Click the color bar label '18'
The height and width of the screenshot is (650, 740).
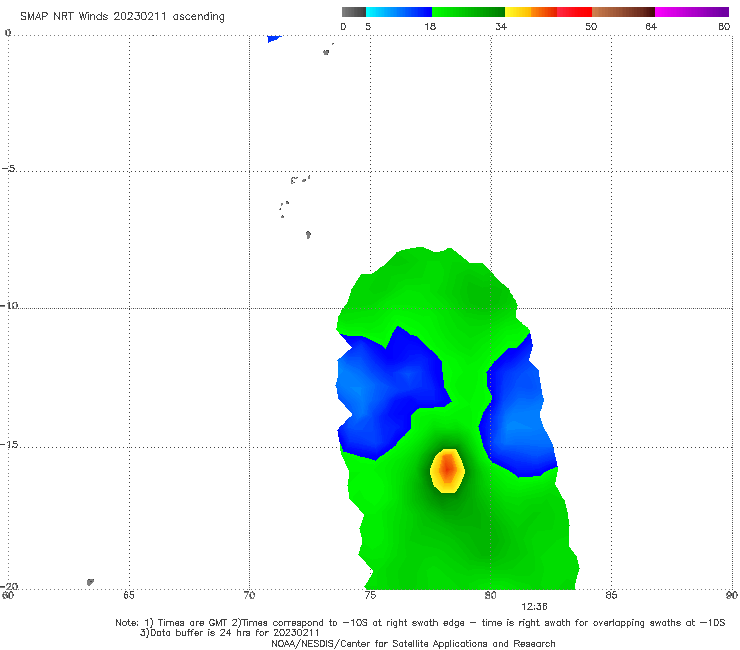pos(430,27)
